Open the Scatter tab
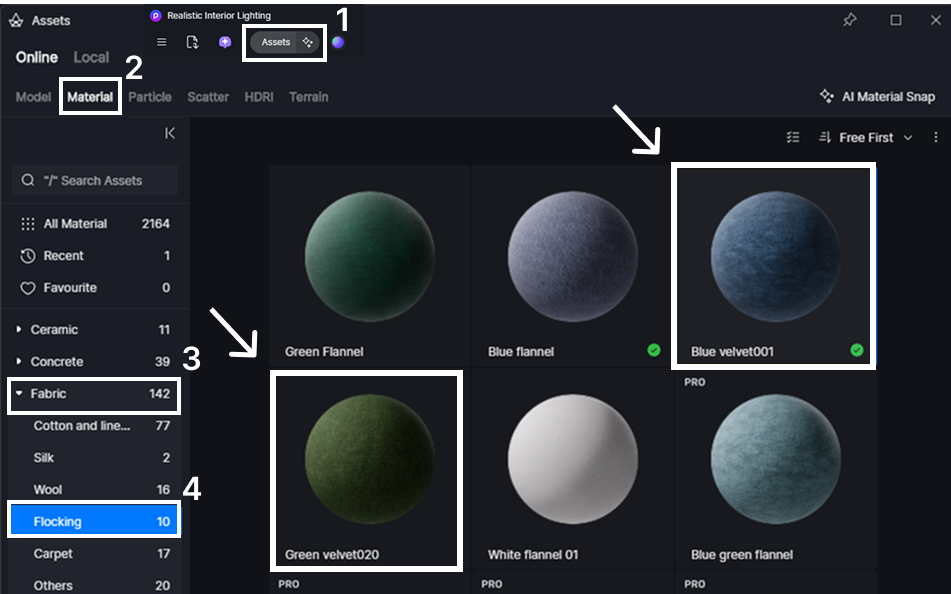This screenshot has height=594, width=951. click(x=208, y=97)
